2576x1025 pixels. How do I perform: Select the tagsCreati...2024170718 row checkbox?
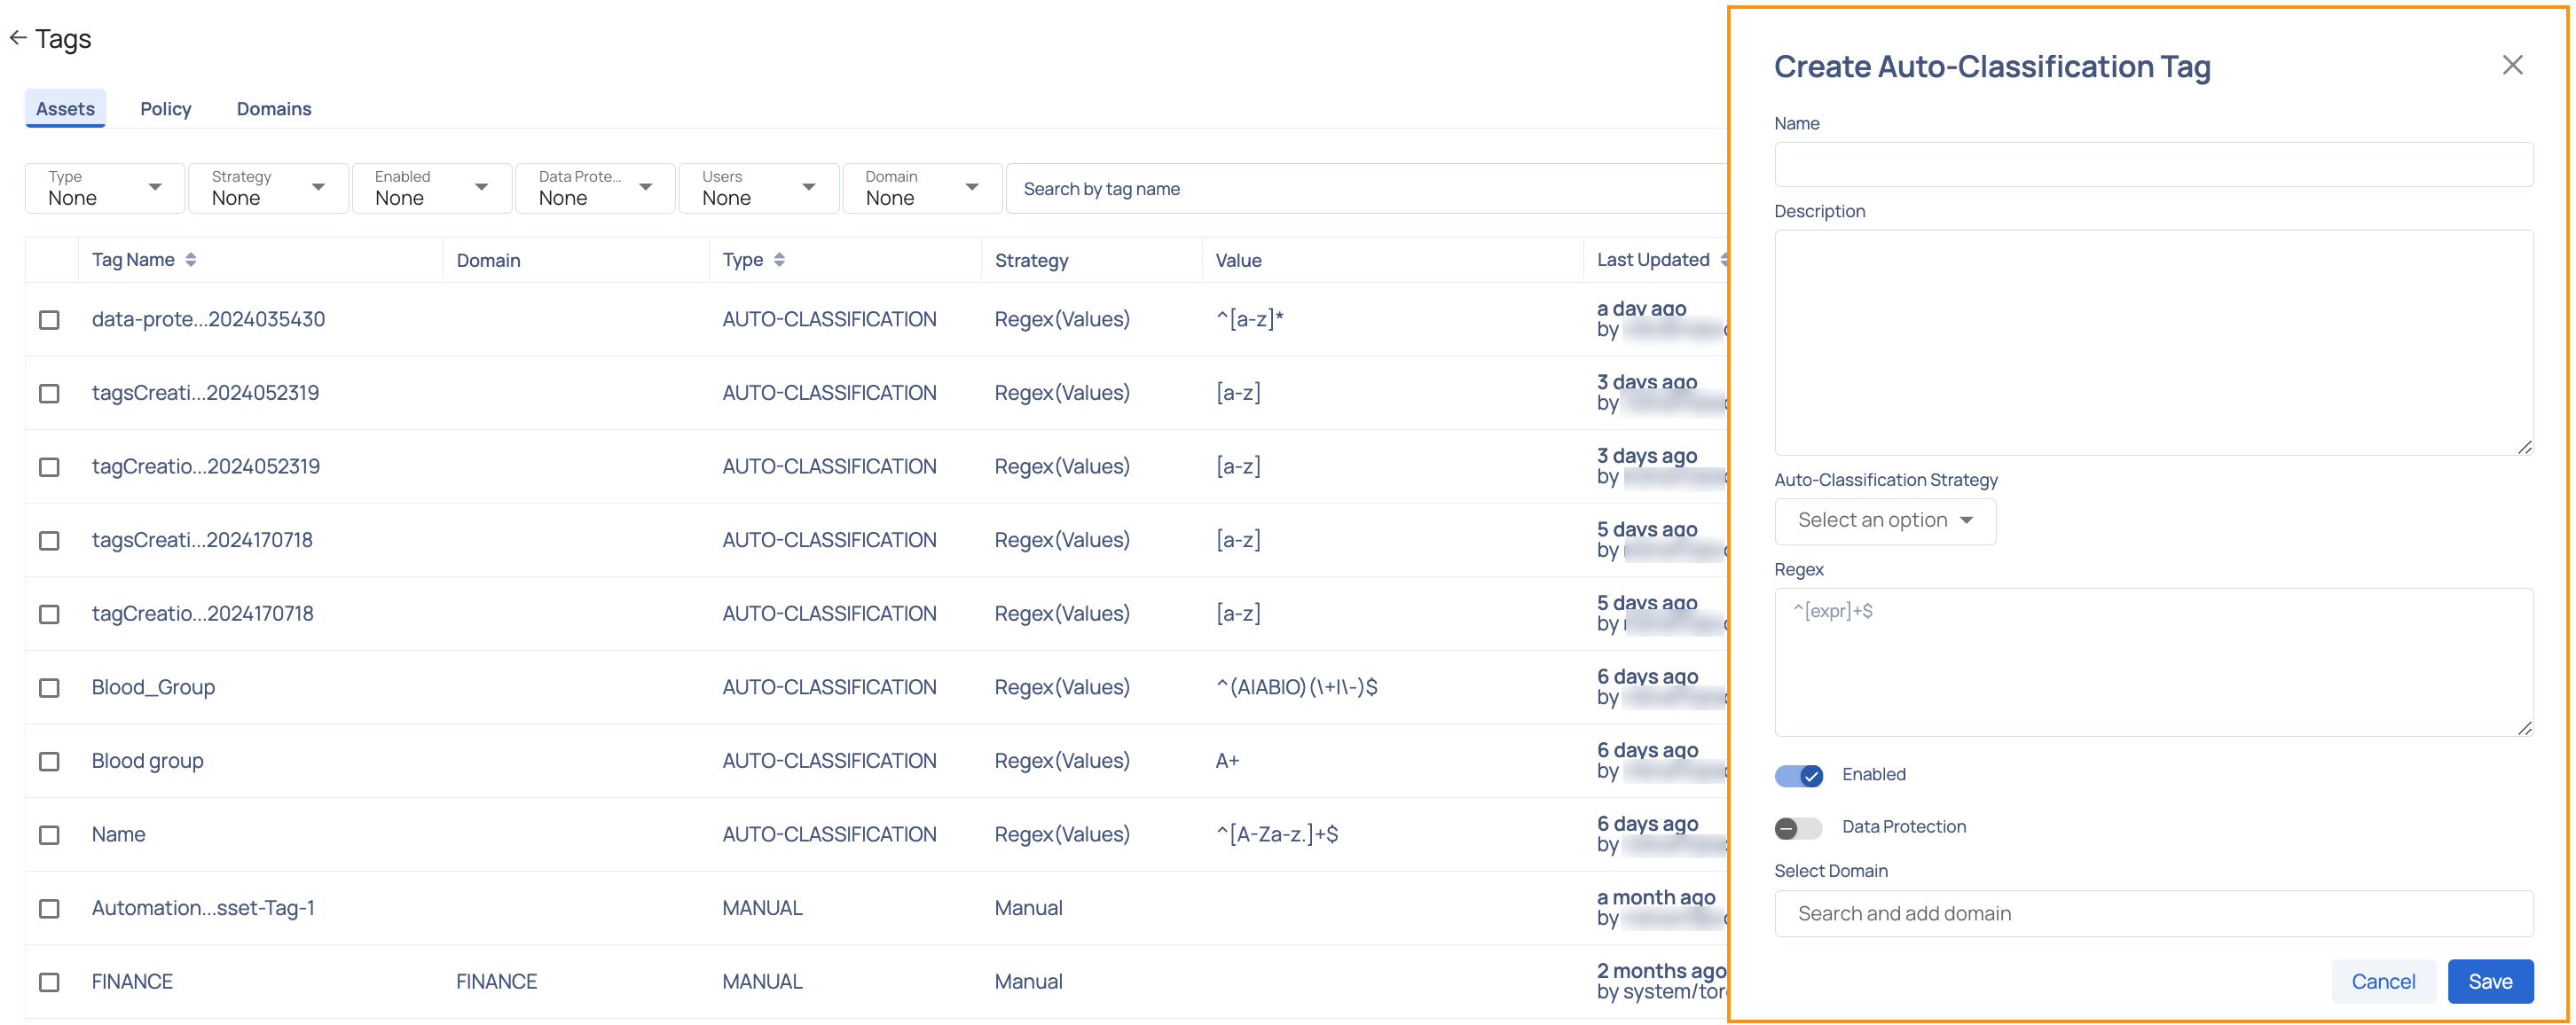tap(49, 541)
